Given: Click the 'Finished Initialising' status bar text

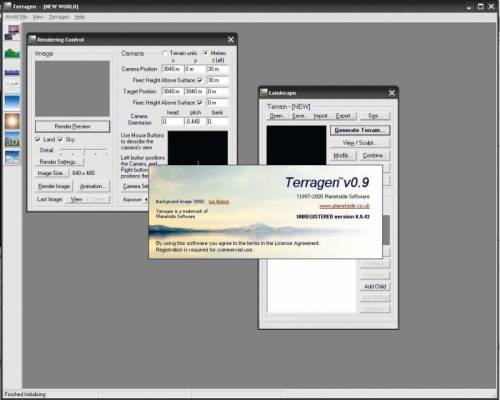Looking at the screenshot, I should 25,394.
